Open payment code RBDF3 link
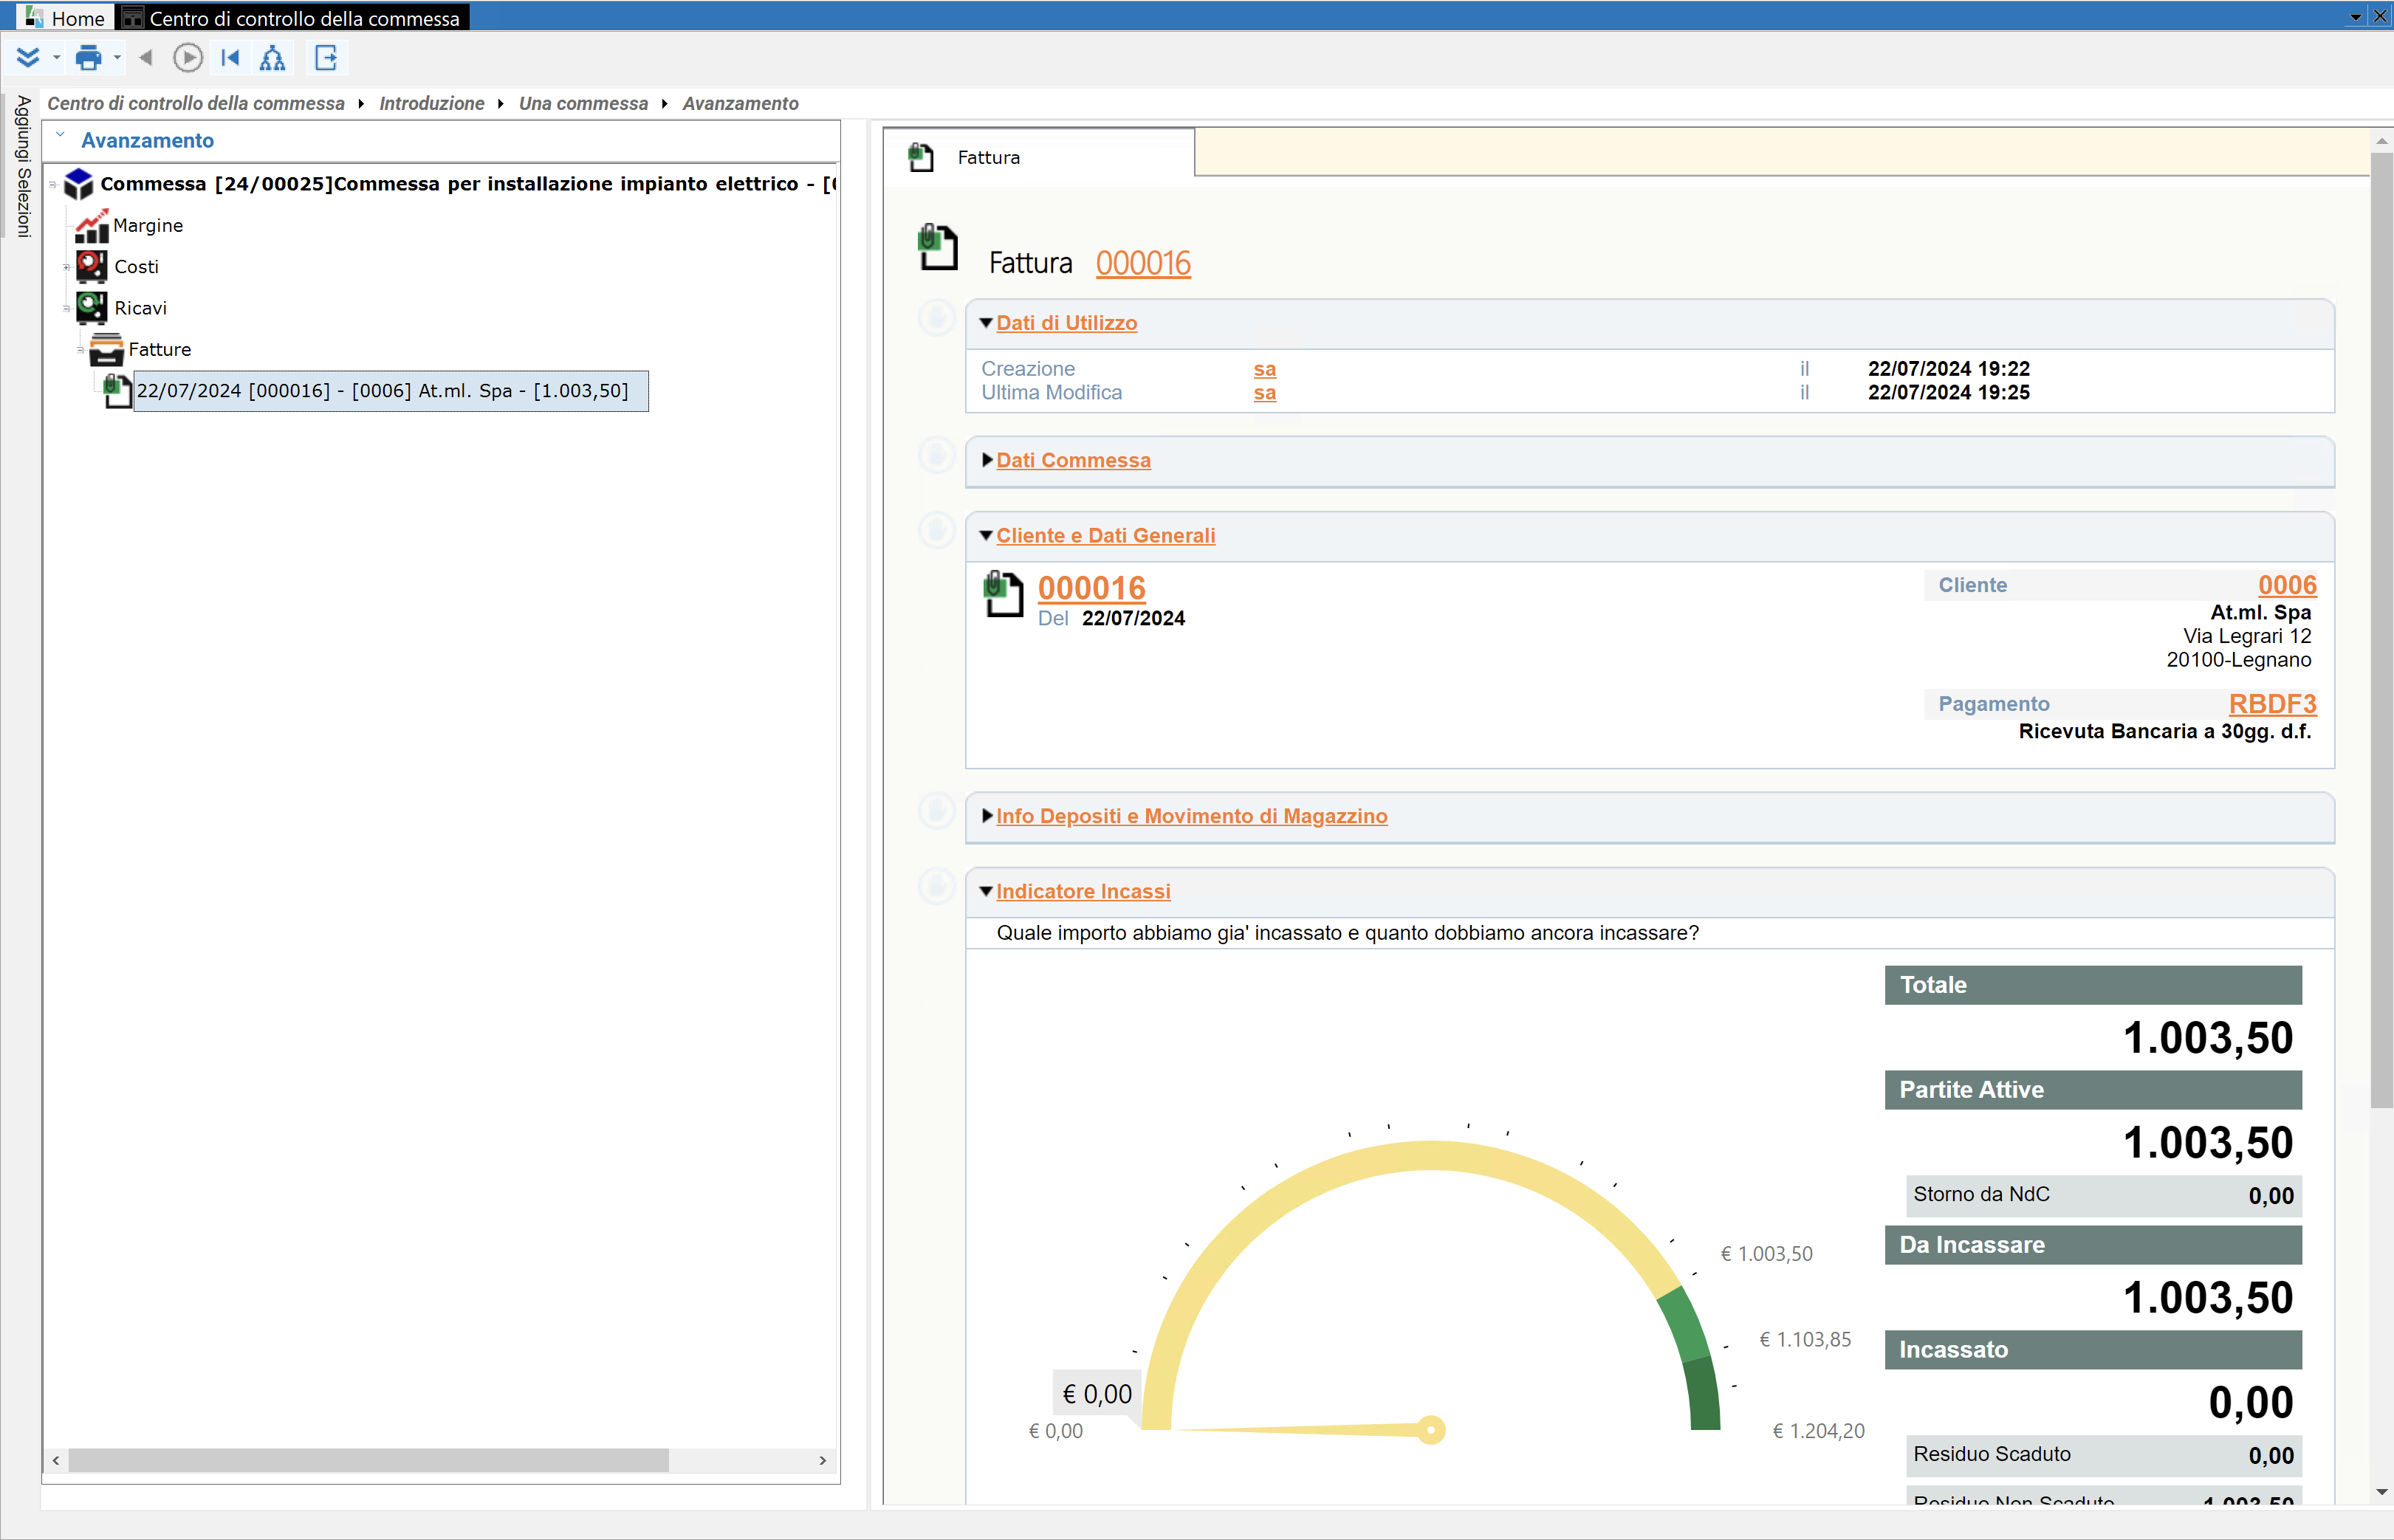Viewport: 2394px width, 1540px height. tap(2272, 704)
